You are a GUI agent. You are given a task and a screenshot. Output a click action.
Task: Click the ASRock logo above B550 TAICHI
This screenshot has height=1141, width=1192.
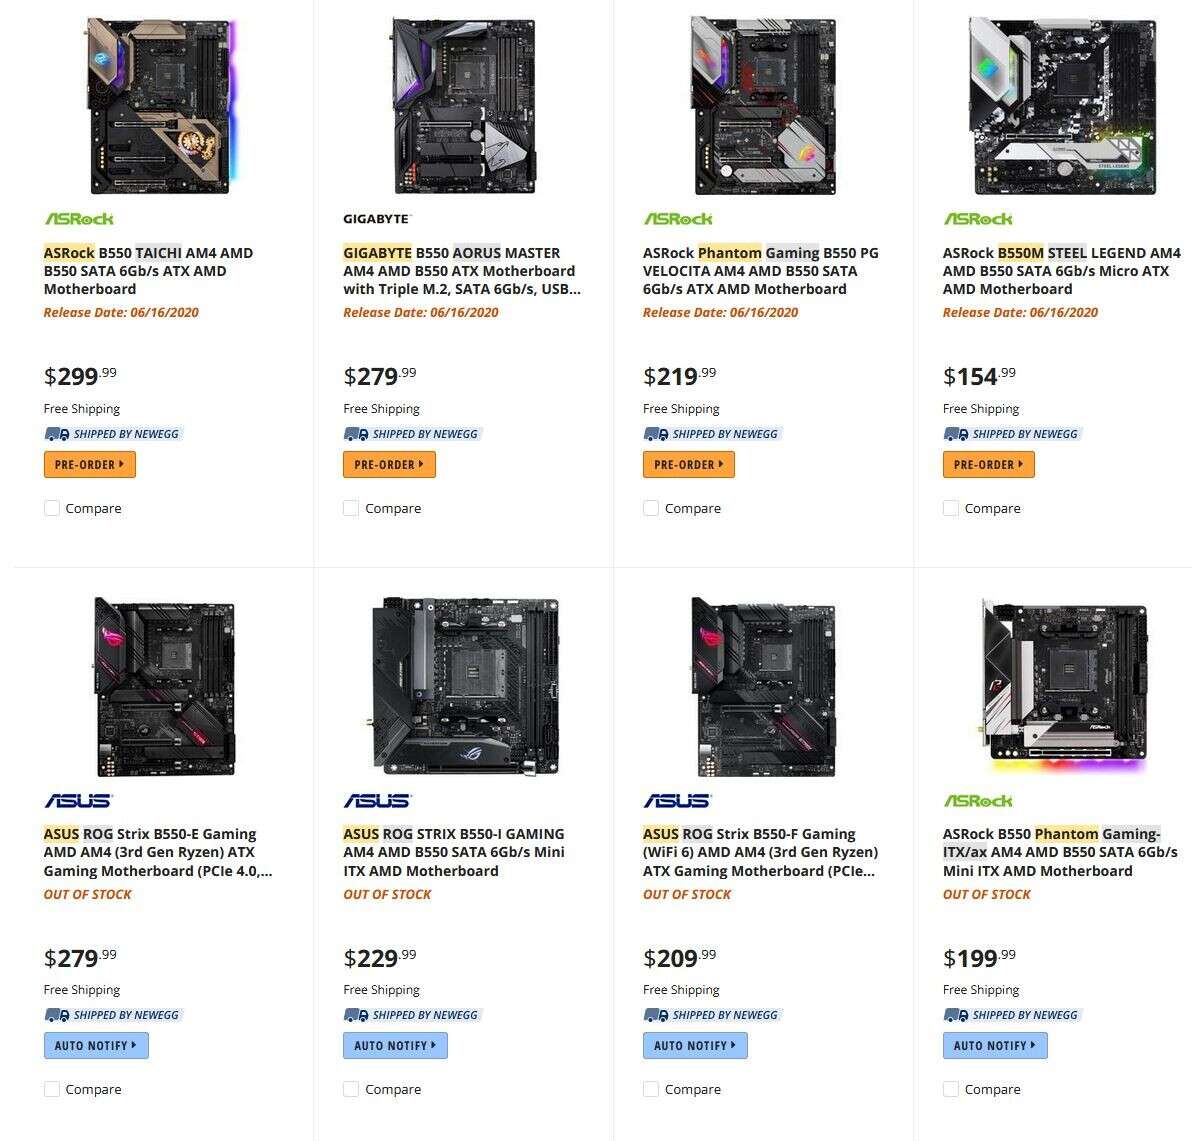pos(79,218)
